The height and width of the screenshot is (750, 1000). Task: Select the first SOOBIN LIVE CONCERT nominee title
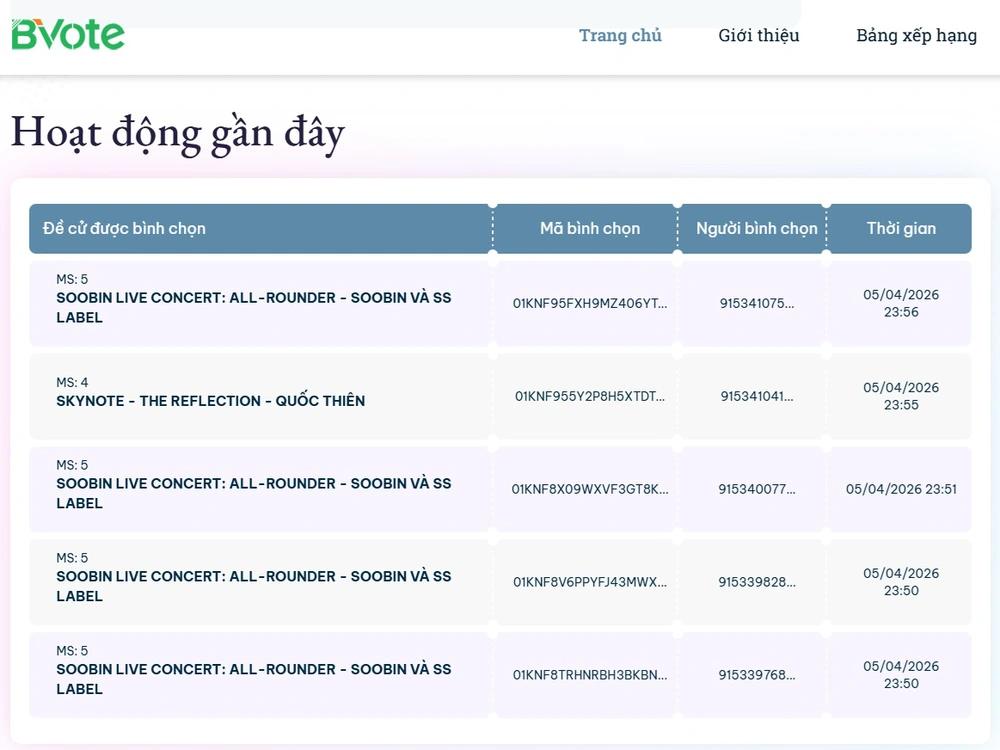coord(253,308)
